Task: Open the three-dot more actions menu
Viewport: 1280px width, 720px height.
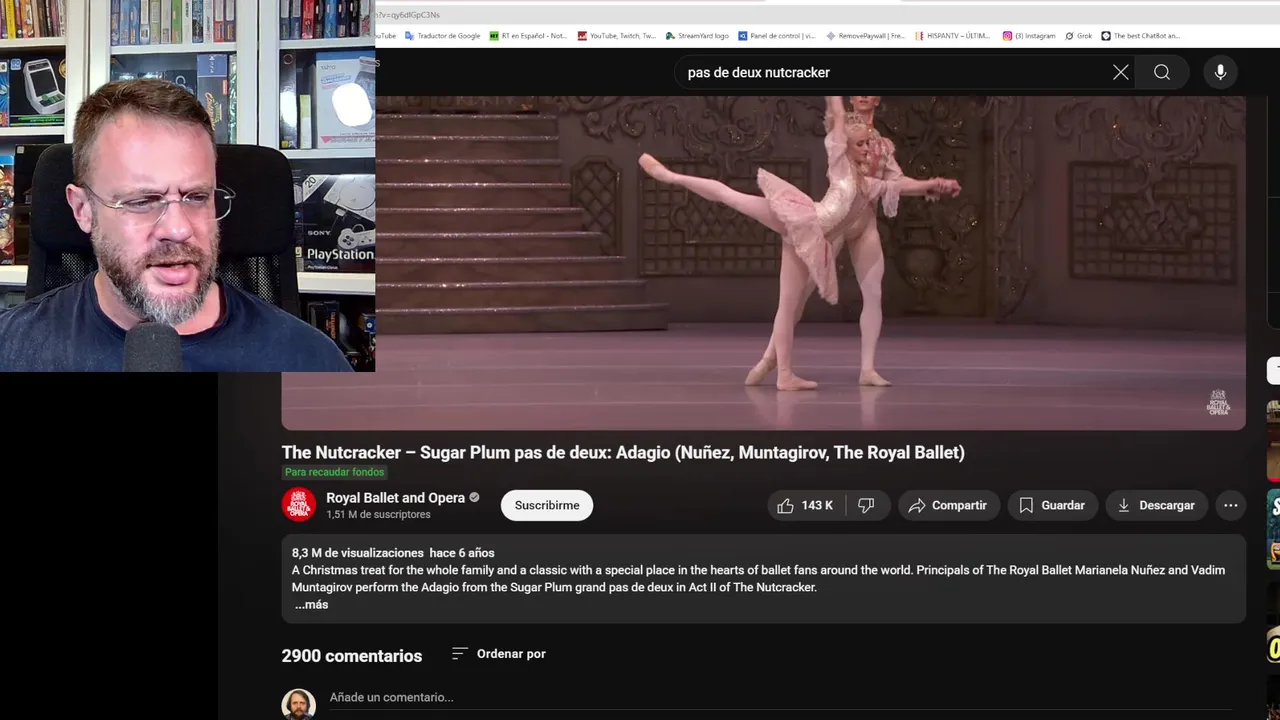Action: click(x=1231, y=505)
